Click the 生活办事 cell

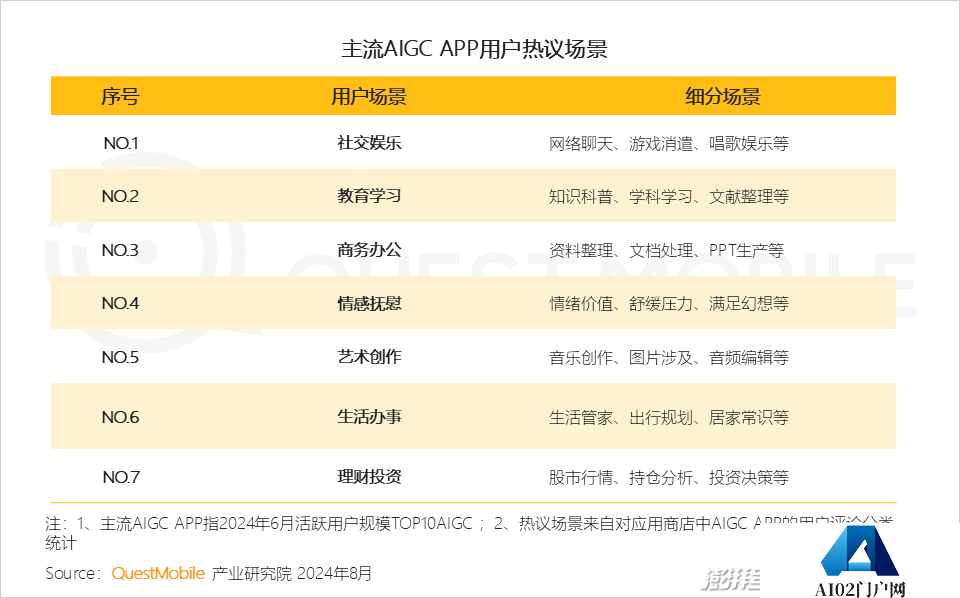click(369, 417)
